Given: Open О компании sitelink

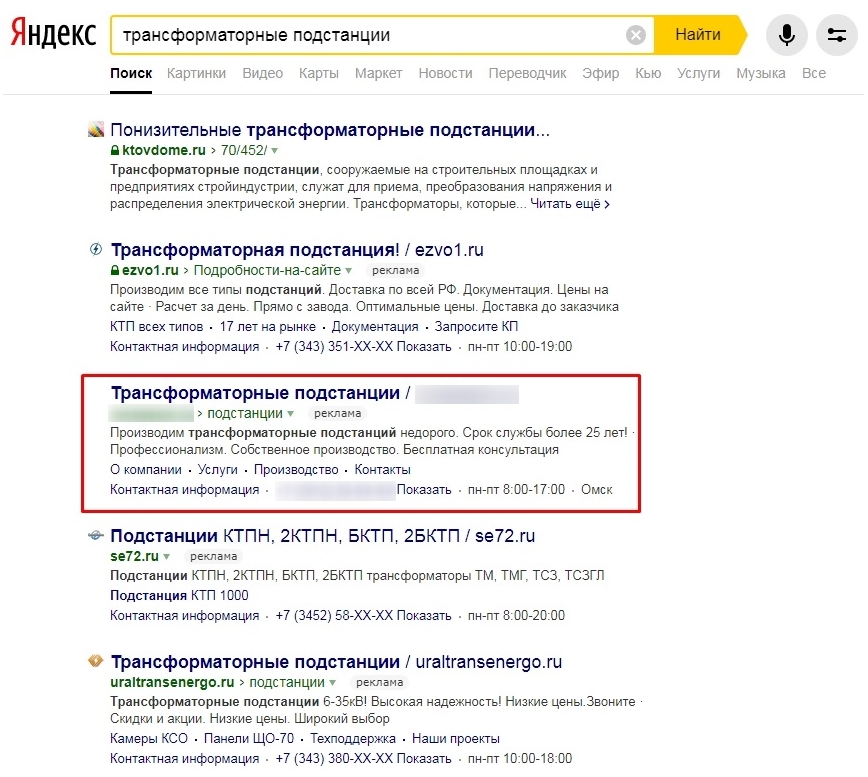Looking at the screenshot, I should click(x=146, y=469).
